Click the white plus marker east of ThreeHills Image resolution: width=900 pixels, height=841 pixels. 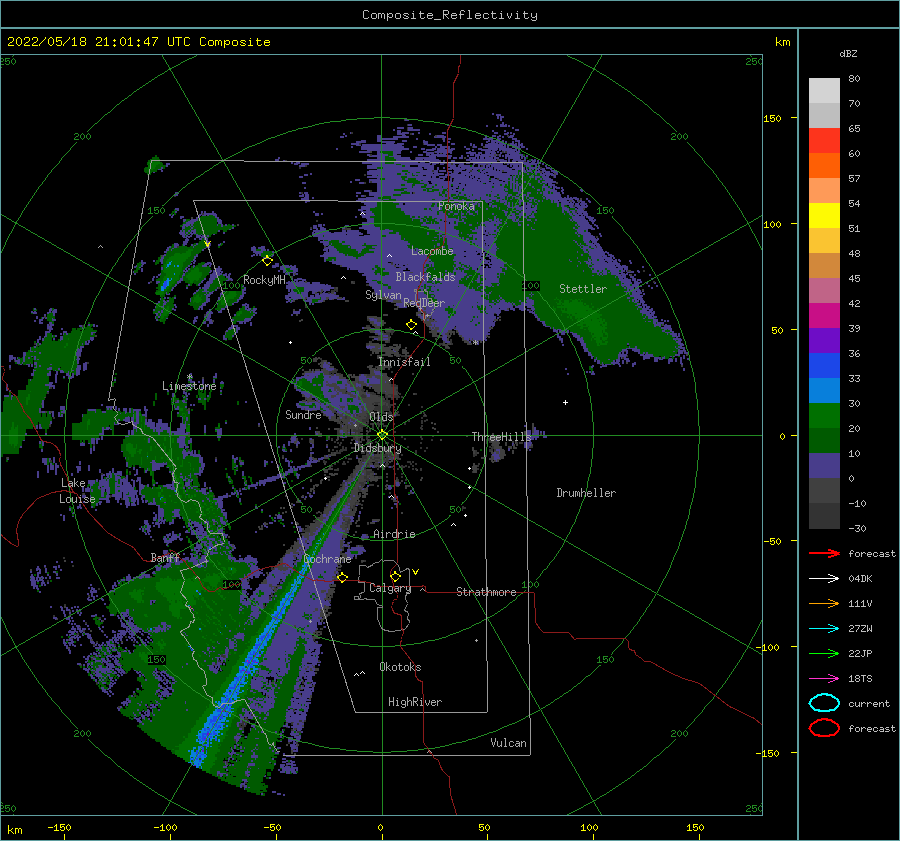pyautogui.click(x=565, y=402)
